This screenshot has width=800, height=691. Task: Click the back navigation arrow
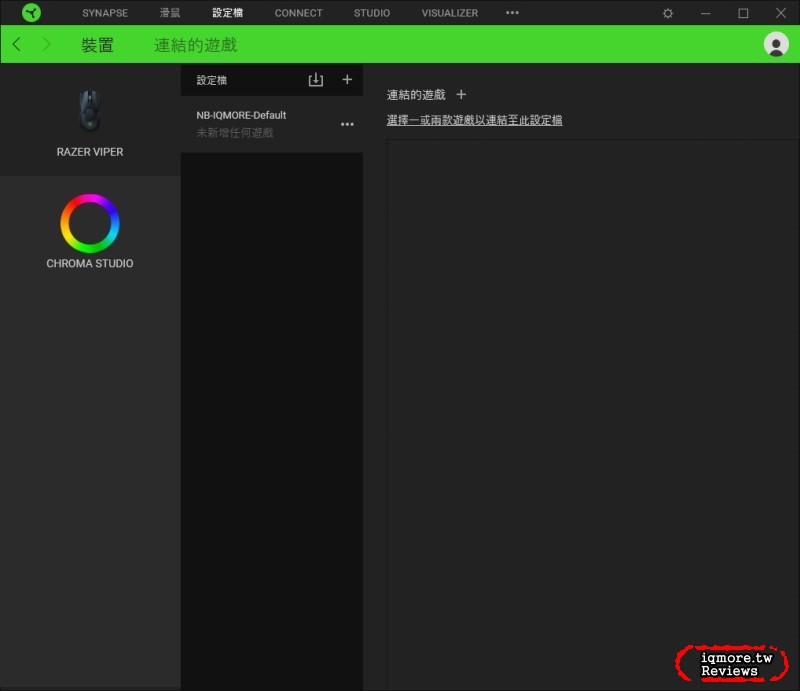[x=16, y=45]
